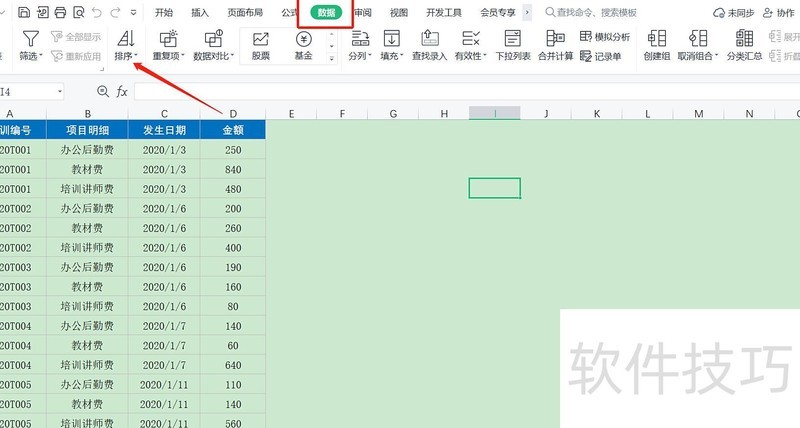The height and width of the screenshot is (428, 800).
Task: Click the 未同步 cloud sync button
Action: 734,13
